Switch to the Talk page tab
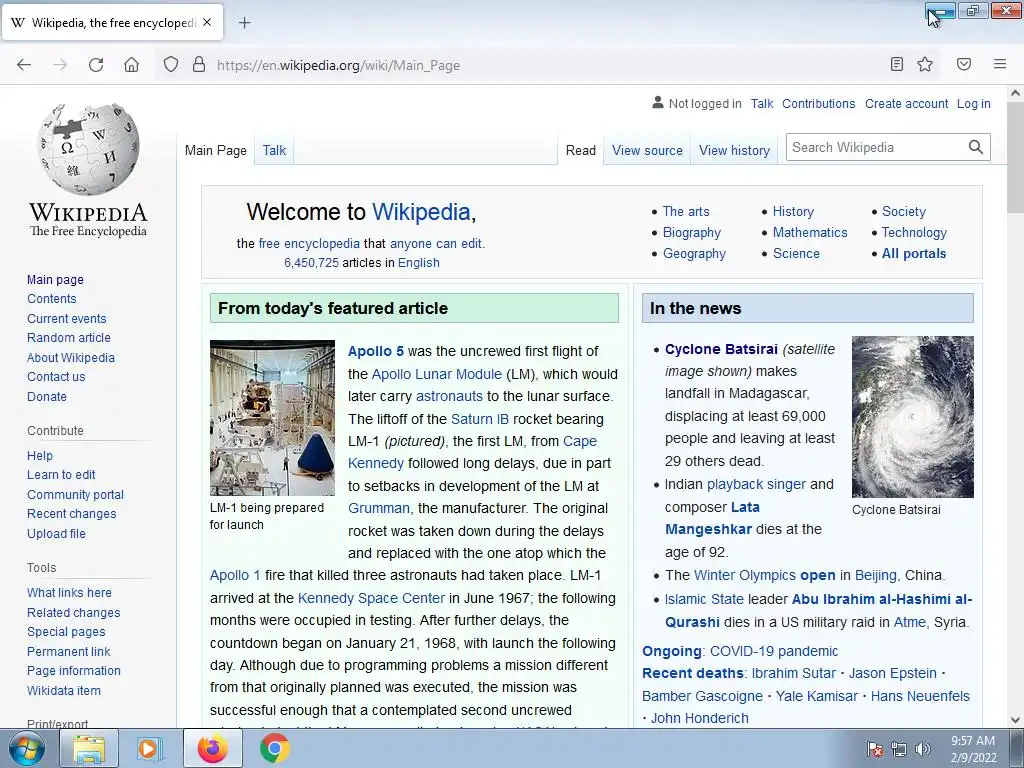Image resolution: width=1024 pixels, height=768 pixels. 274,150
